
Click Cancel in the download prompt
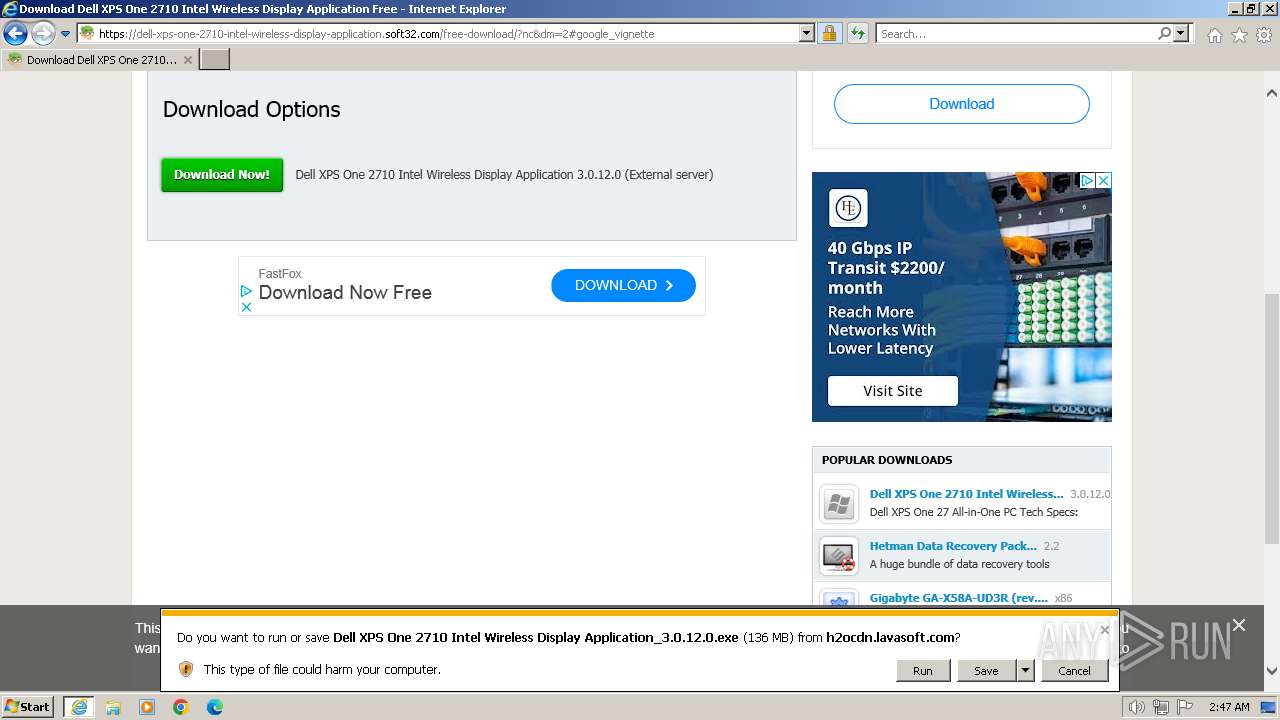(x=1074, y=671)
